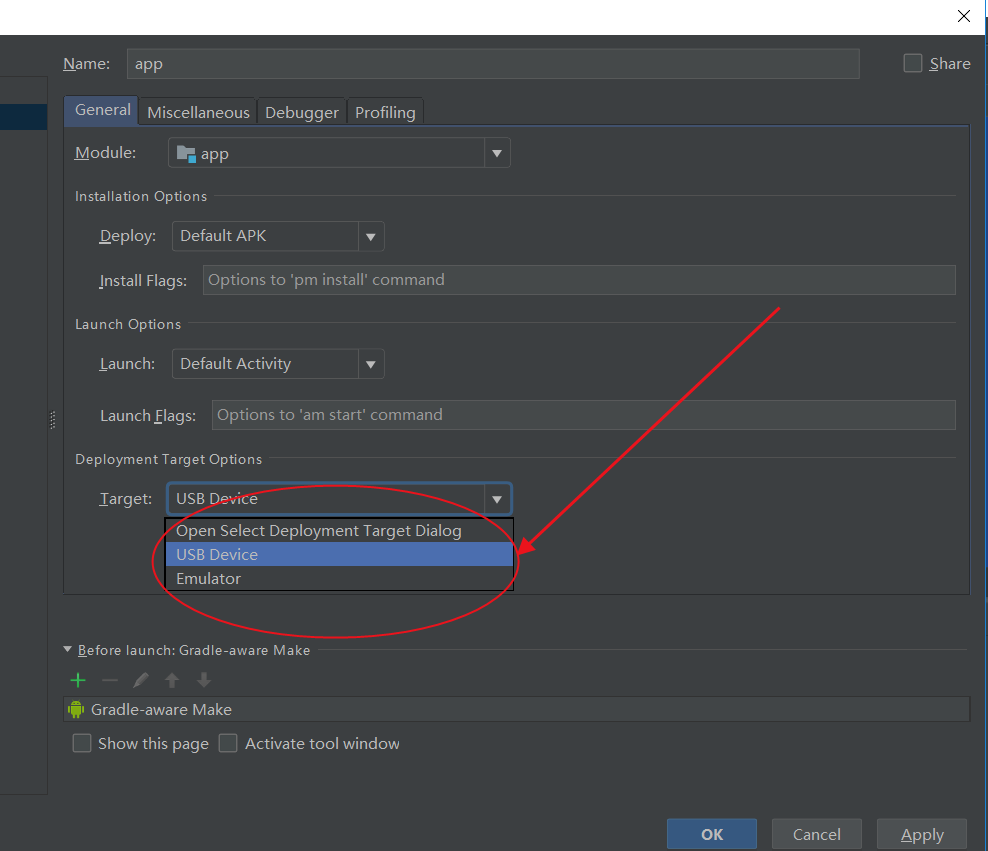The height and width of the screenshot is (851, 988).
Task: Enable the Share checkbox
Action: [x=912, y=63]
